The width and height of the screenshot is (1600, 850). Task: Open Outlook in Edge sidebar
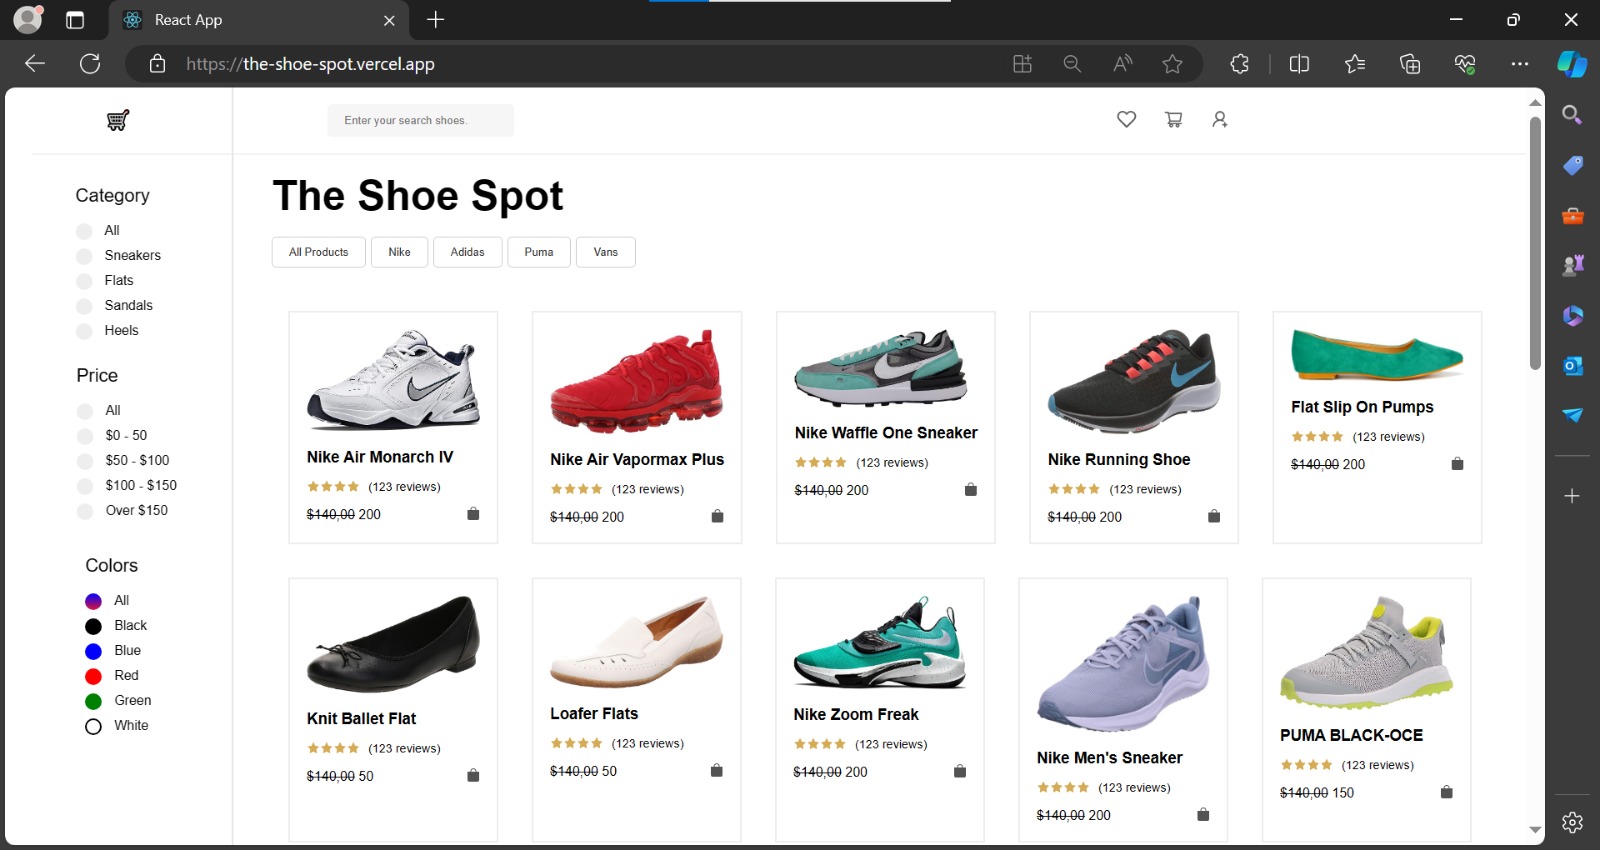pyautogui.click(x=1572, y=366)
